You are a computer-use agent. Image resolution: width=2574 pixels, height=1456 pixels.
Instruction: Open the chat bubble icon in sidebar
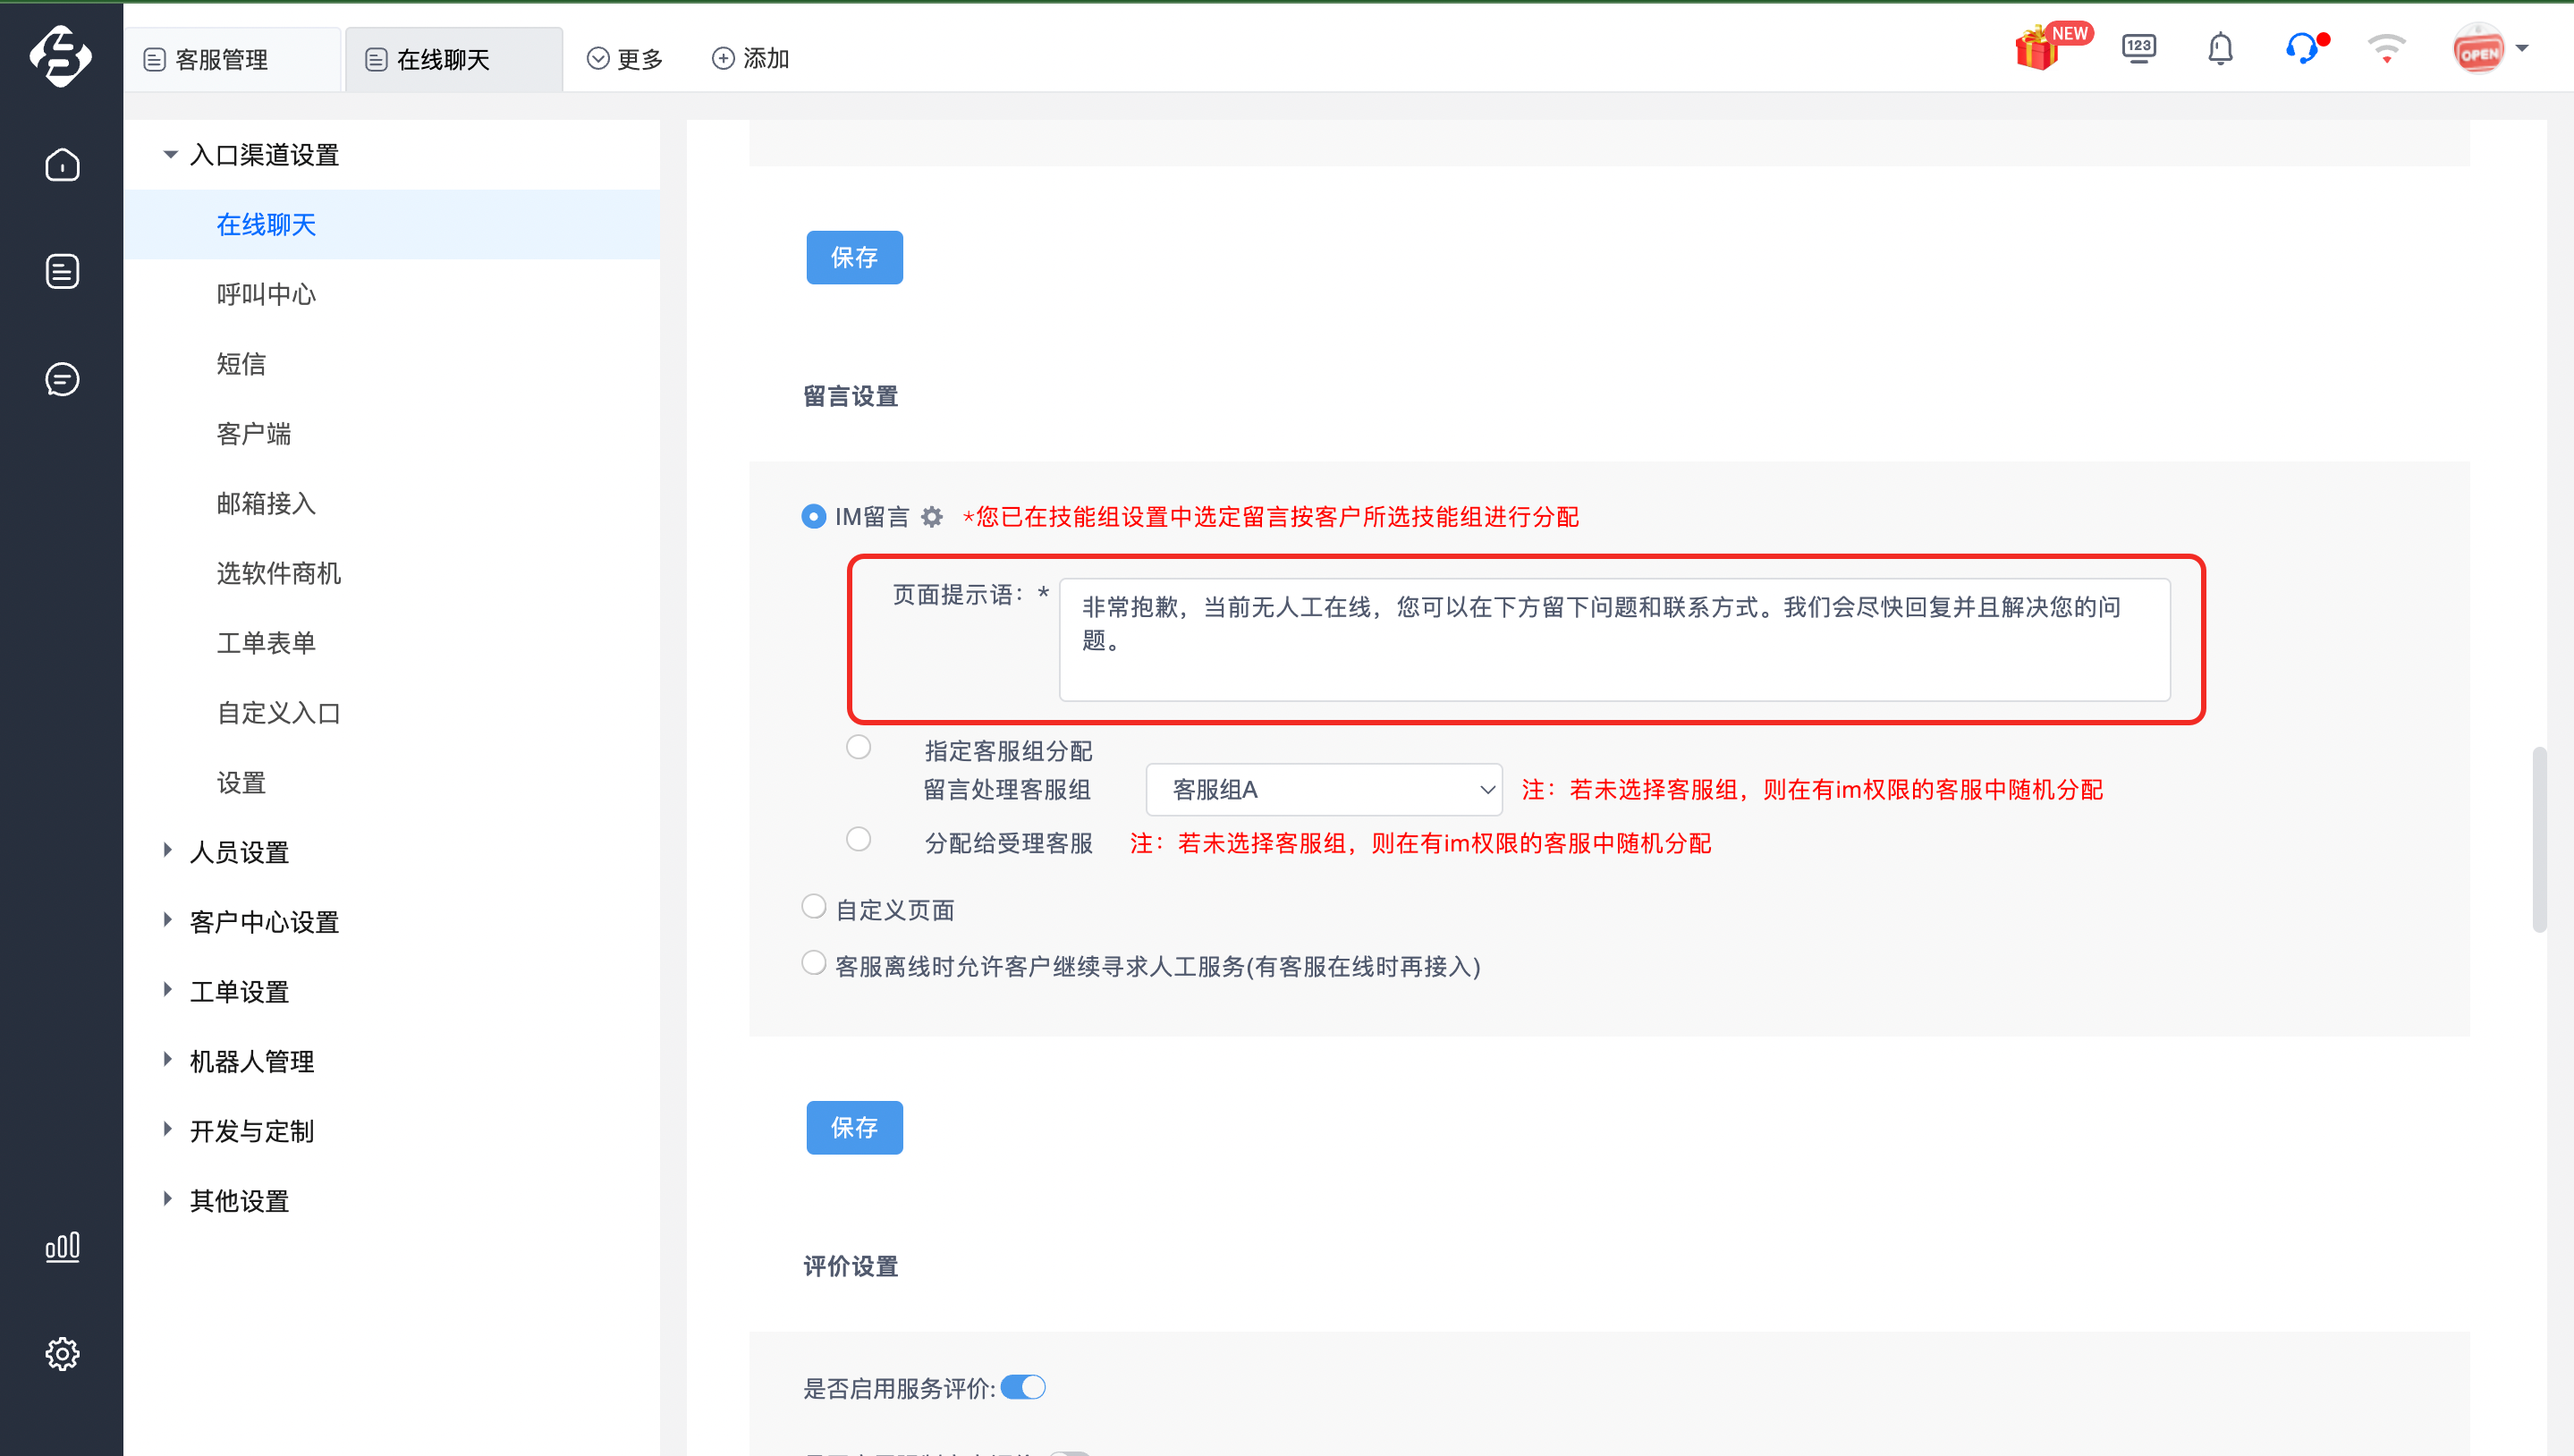pos(62,379)
